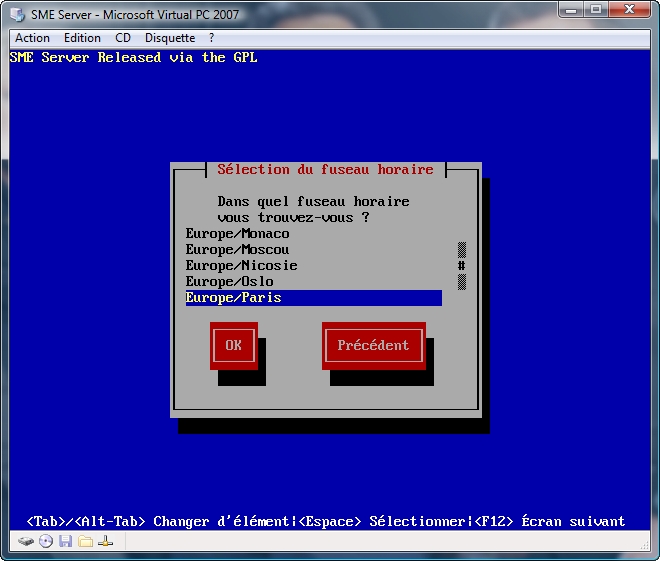Click the floppy disk status icon
The width and height of the screenshot is (660, 561).
pyautogui.click(x=65, y=541)
